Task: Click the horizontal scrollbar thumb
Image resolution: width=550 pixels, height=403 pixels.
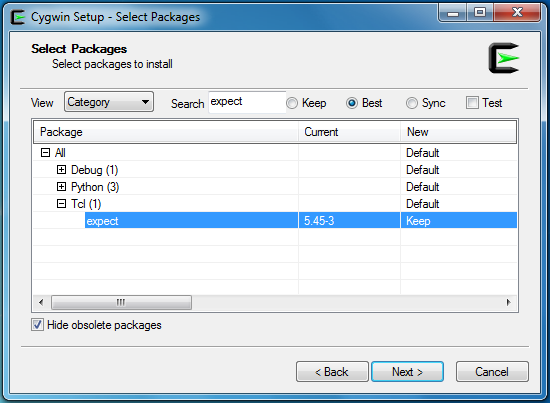Action: [x=121, y=302]
